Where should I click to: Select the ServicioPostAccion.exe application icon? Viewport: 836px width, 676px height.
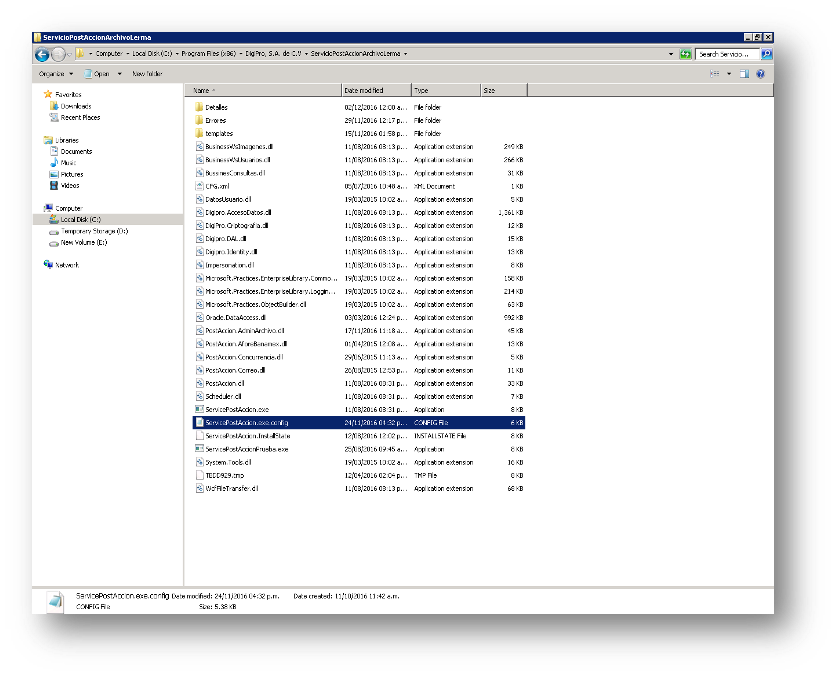[x=199, y=409]
